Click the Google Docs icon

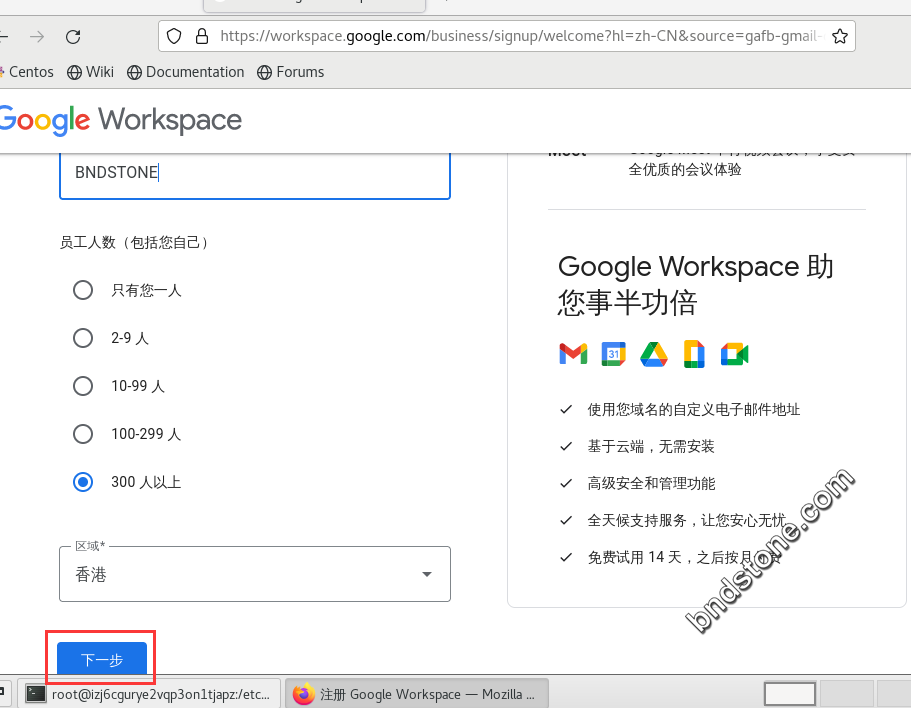point(694,354)
